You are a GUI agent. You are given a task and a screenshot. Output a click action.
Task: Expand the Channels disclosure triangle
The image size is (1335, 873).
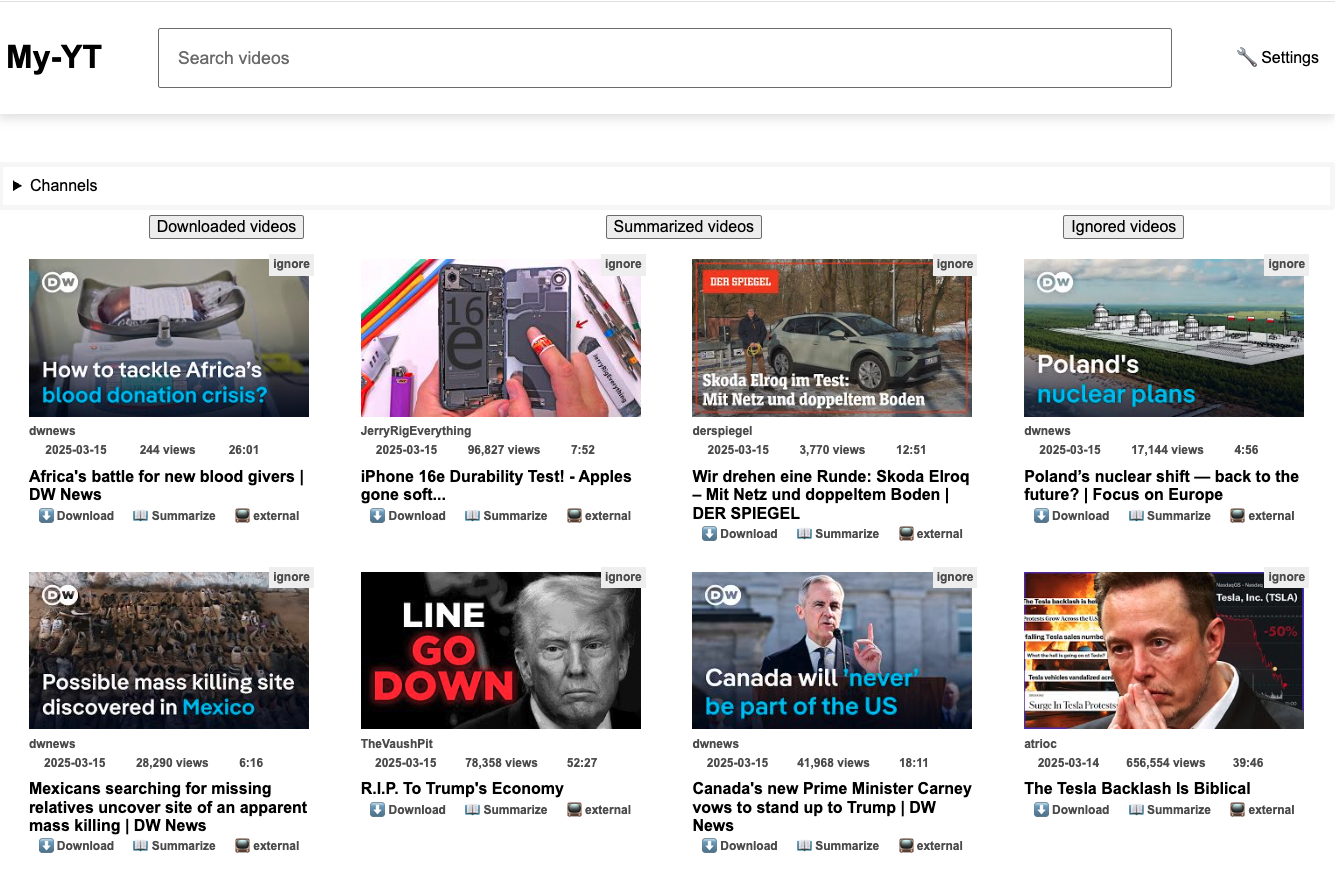click(17, 186)
